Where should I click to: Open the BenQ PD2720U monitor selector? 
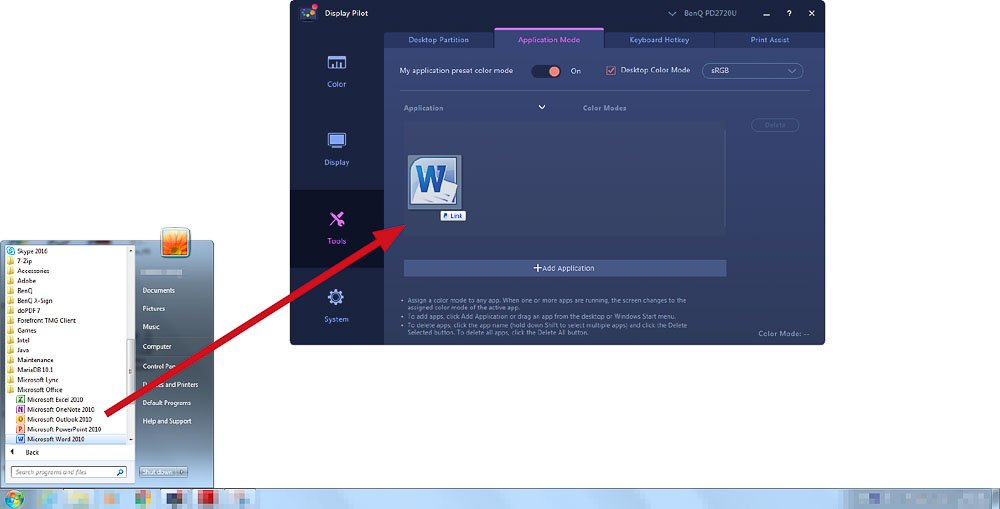(702, 13)
